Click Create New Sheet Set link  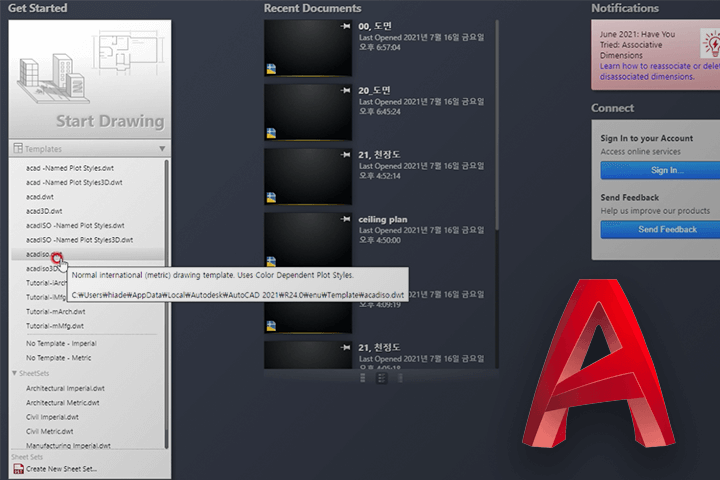[x=62, y=469]
